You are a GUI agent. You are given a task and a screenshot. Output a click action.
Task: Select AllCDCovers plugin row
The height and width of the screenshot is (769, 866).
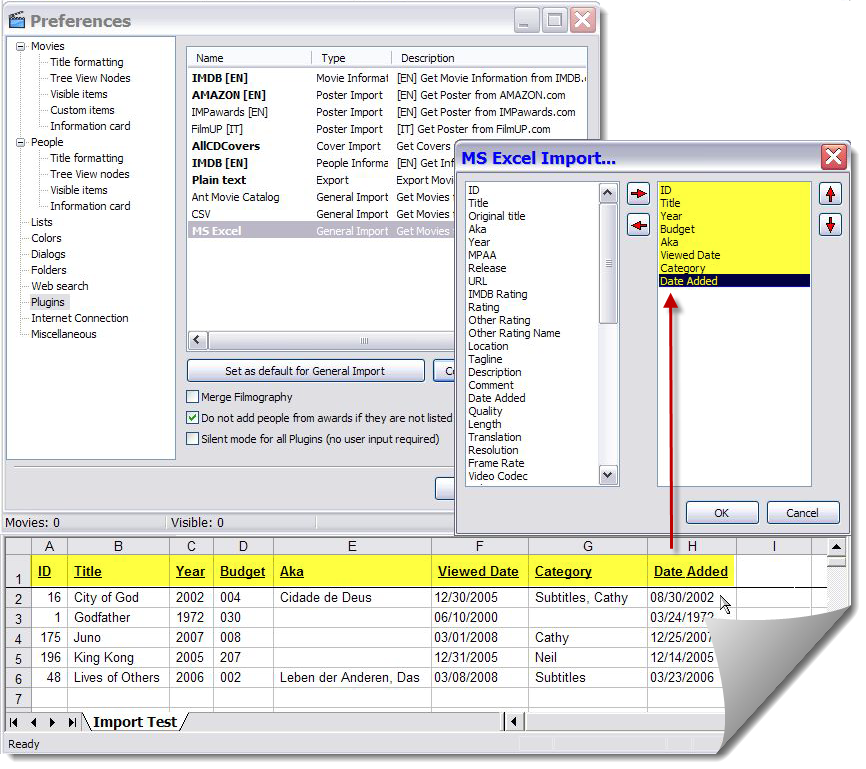[320, 146]
